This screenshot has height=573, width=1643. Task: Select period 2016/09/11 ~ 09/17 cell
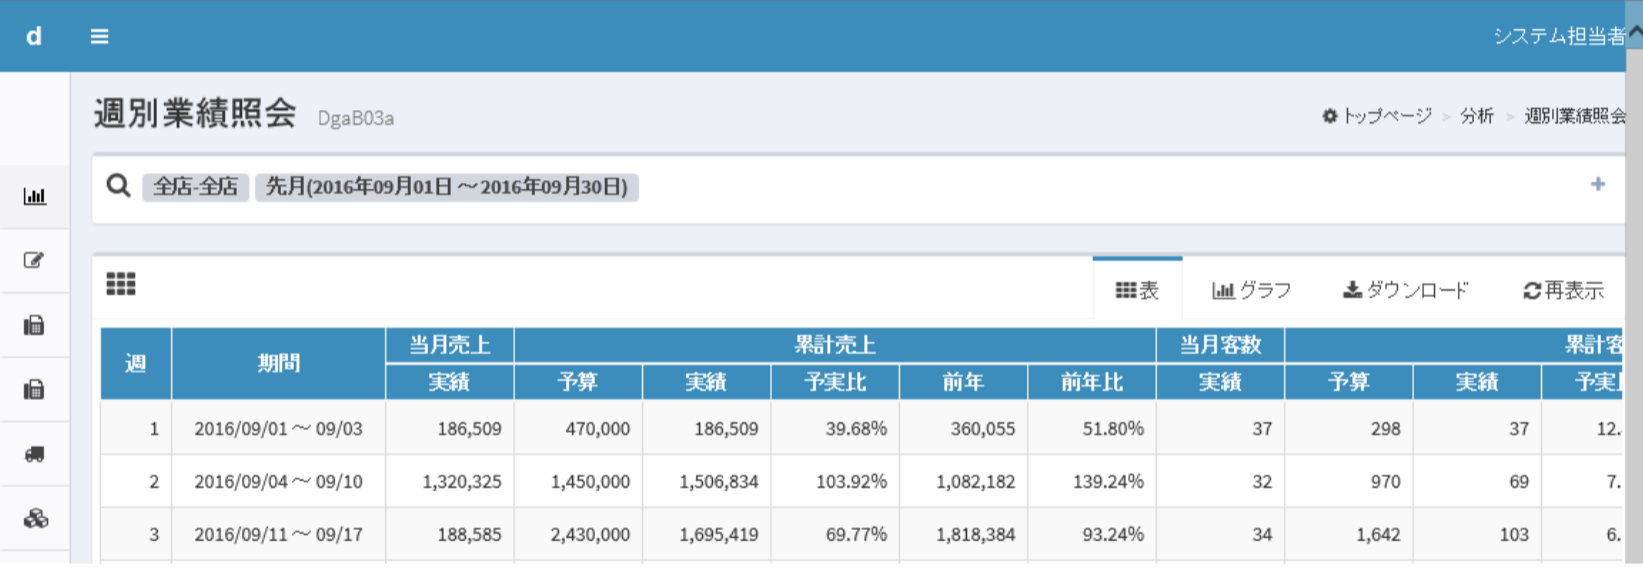pyautogui.click(x=278, y=535)
